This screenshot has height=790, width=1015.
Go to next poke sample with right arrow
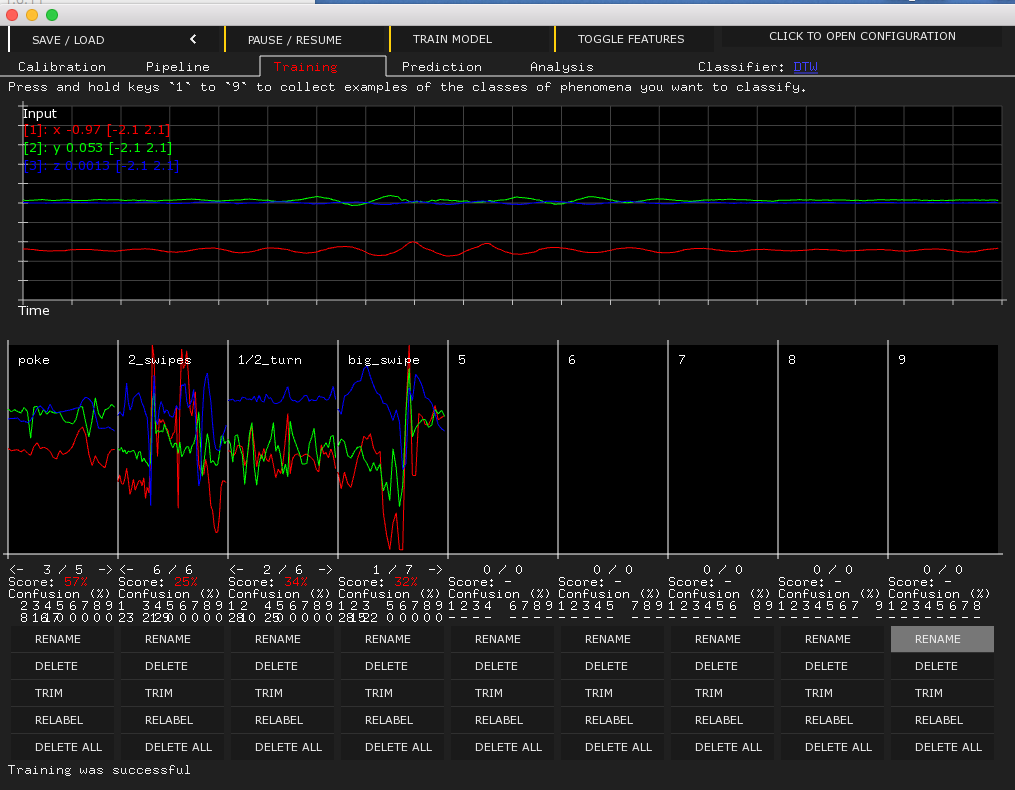click(x=105, y=569)
